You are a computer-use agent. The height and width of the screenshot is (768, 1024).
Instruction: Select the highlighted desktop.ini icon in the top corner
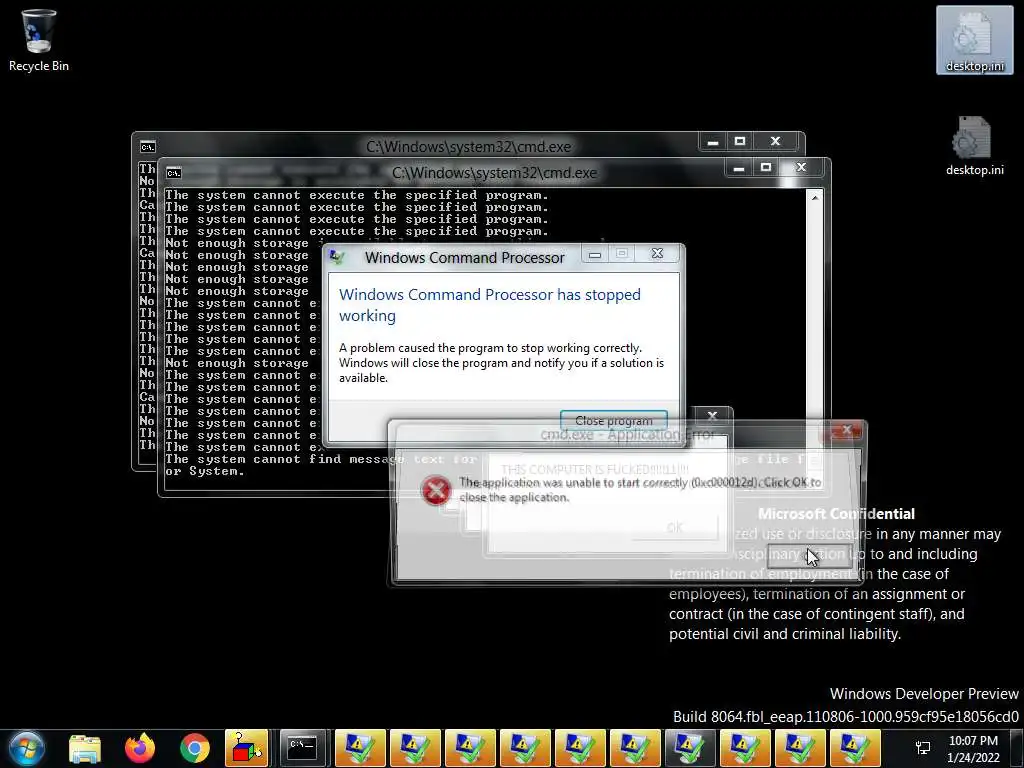tap(974, 40)
